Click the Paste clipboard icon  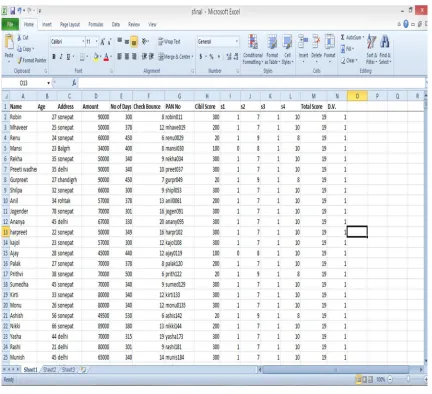pyautogui.click(x=9, y=42)
